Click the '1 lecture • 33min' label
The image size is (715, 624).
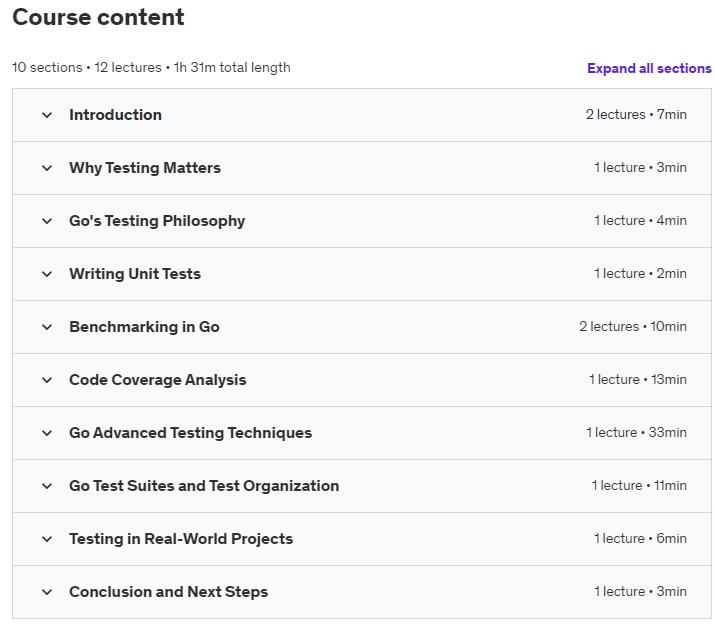(x=636, y=432)
